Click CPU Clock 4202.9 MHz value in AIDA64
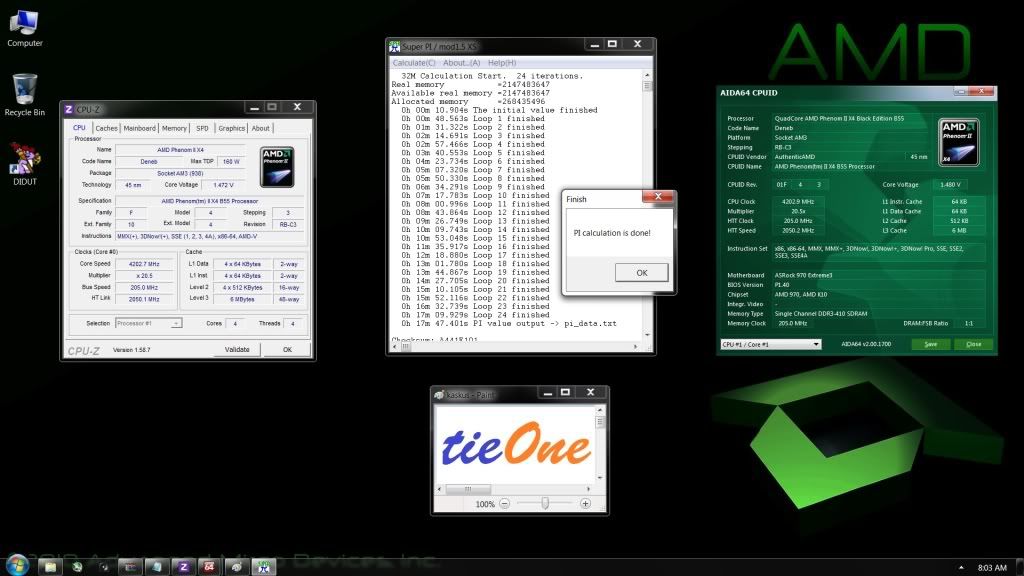Viewport: 1024px width, 576px height. pos(798,202)
